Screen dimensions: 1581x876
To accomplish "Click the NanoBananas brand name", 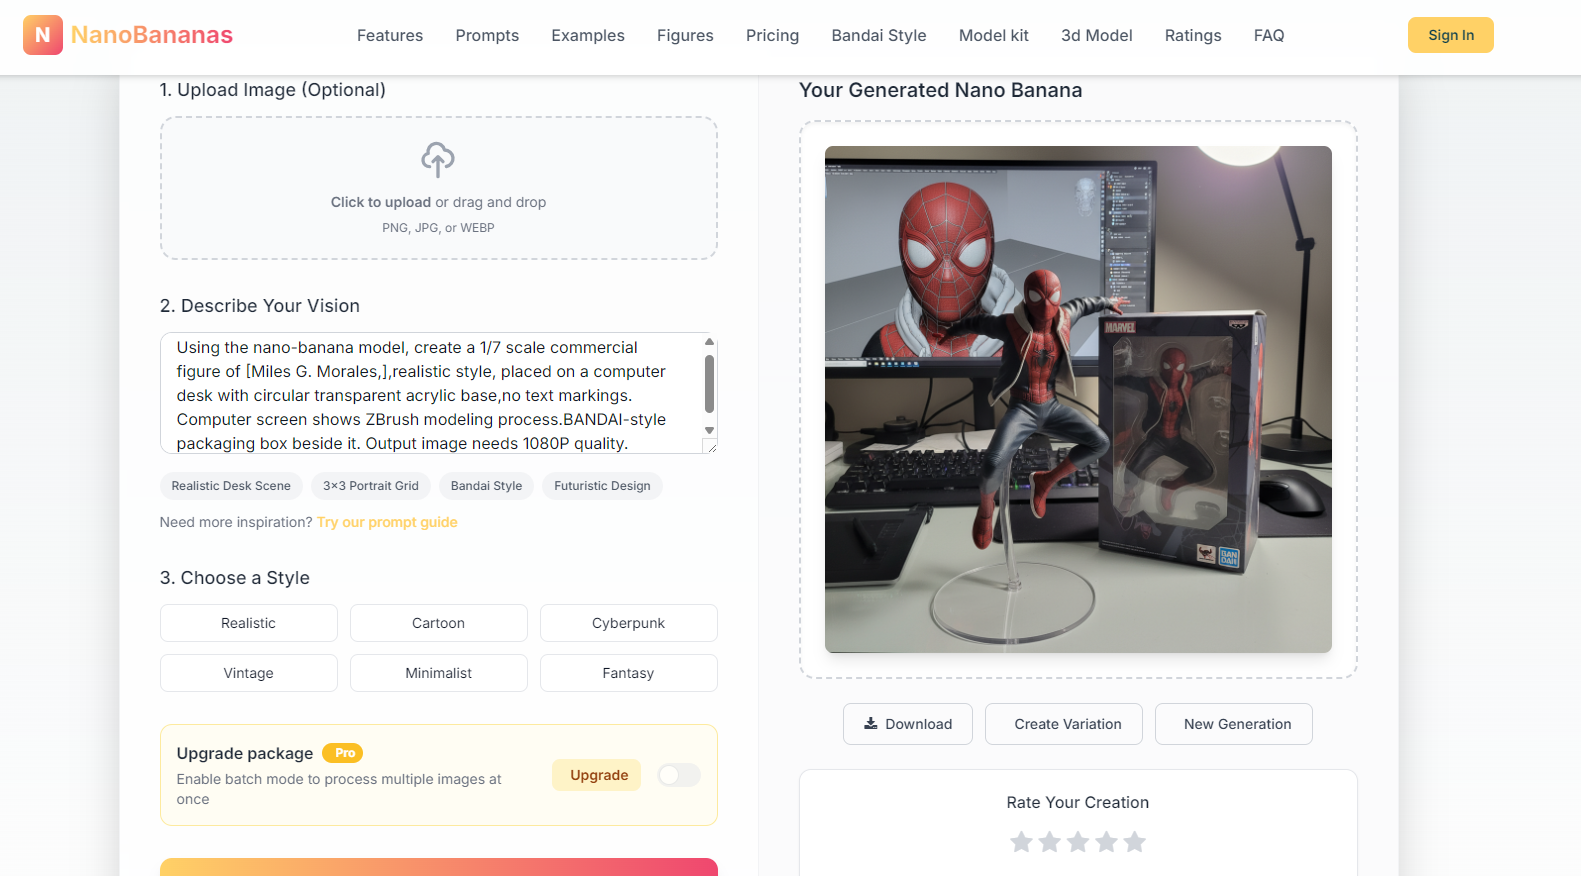I will click(152, 35).
